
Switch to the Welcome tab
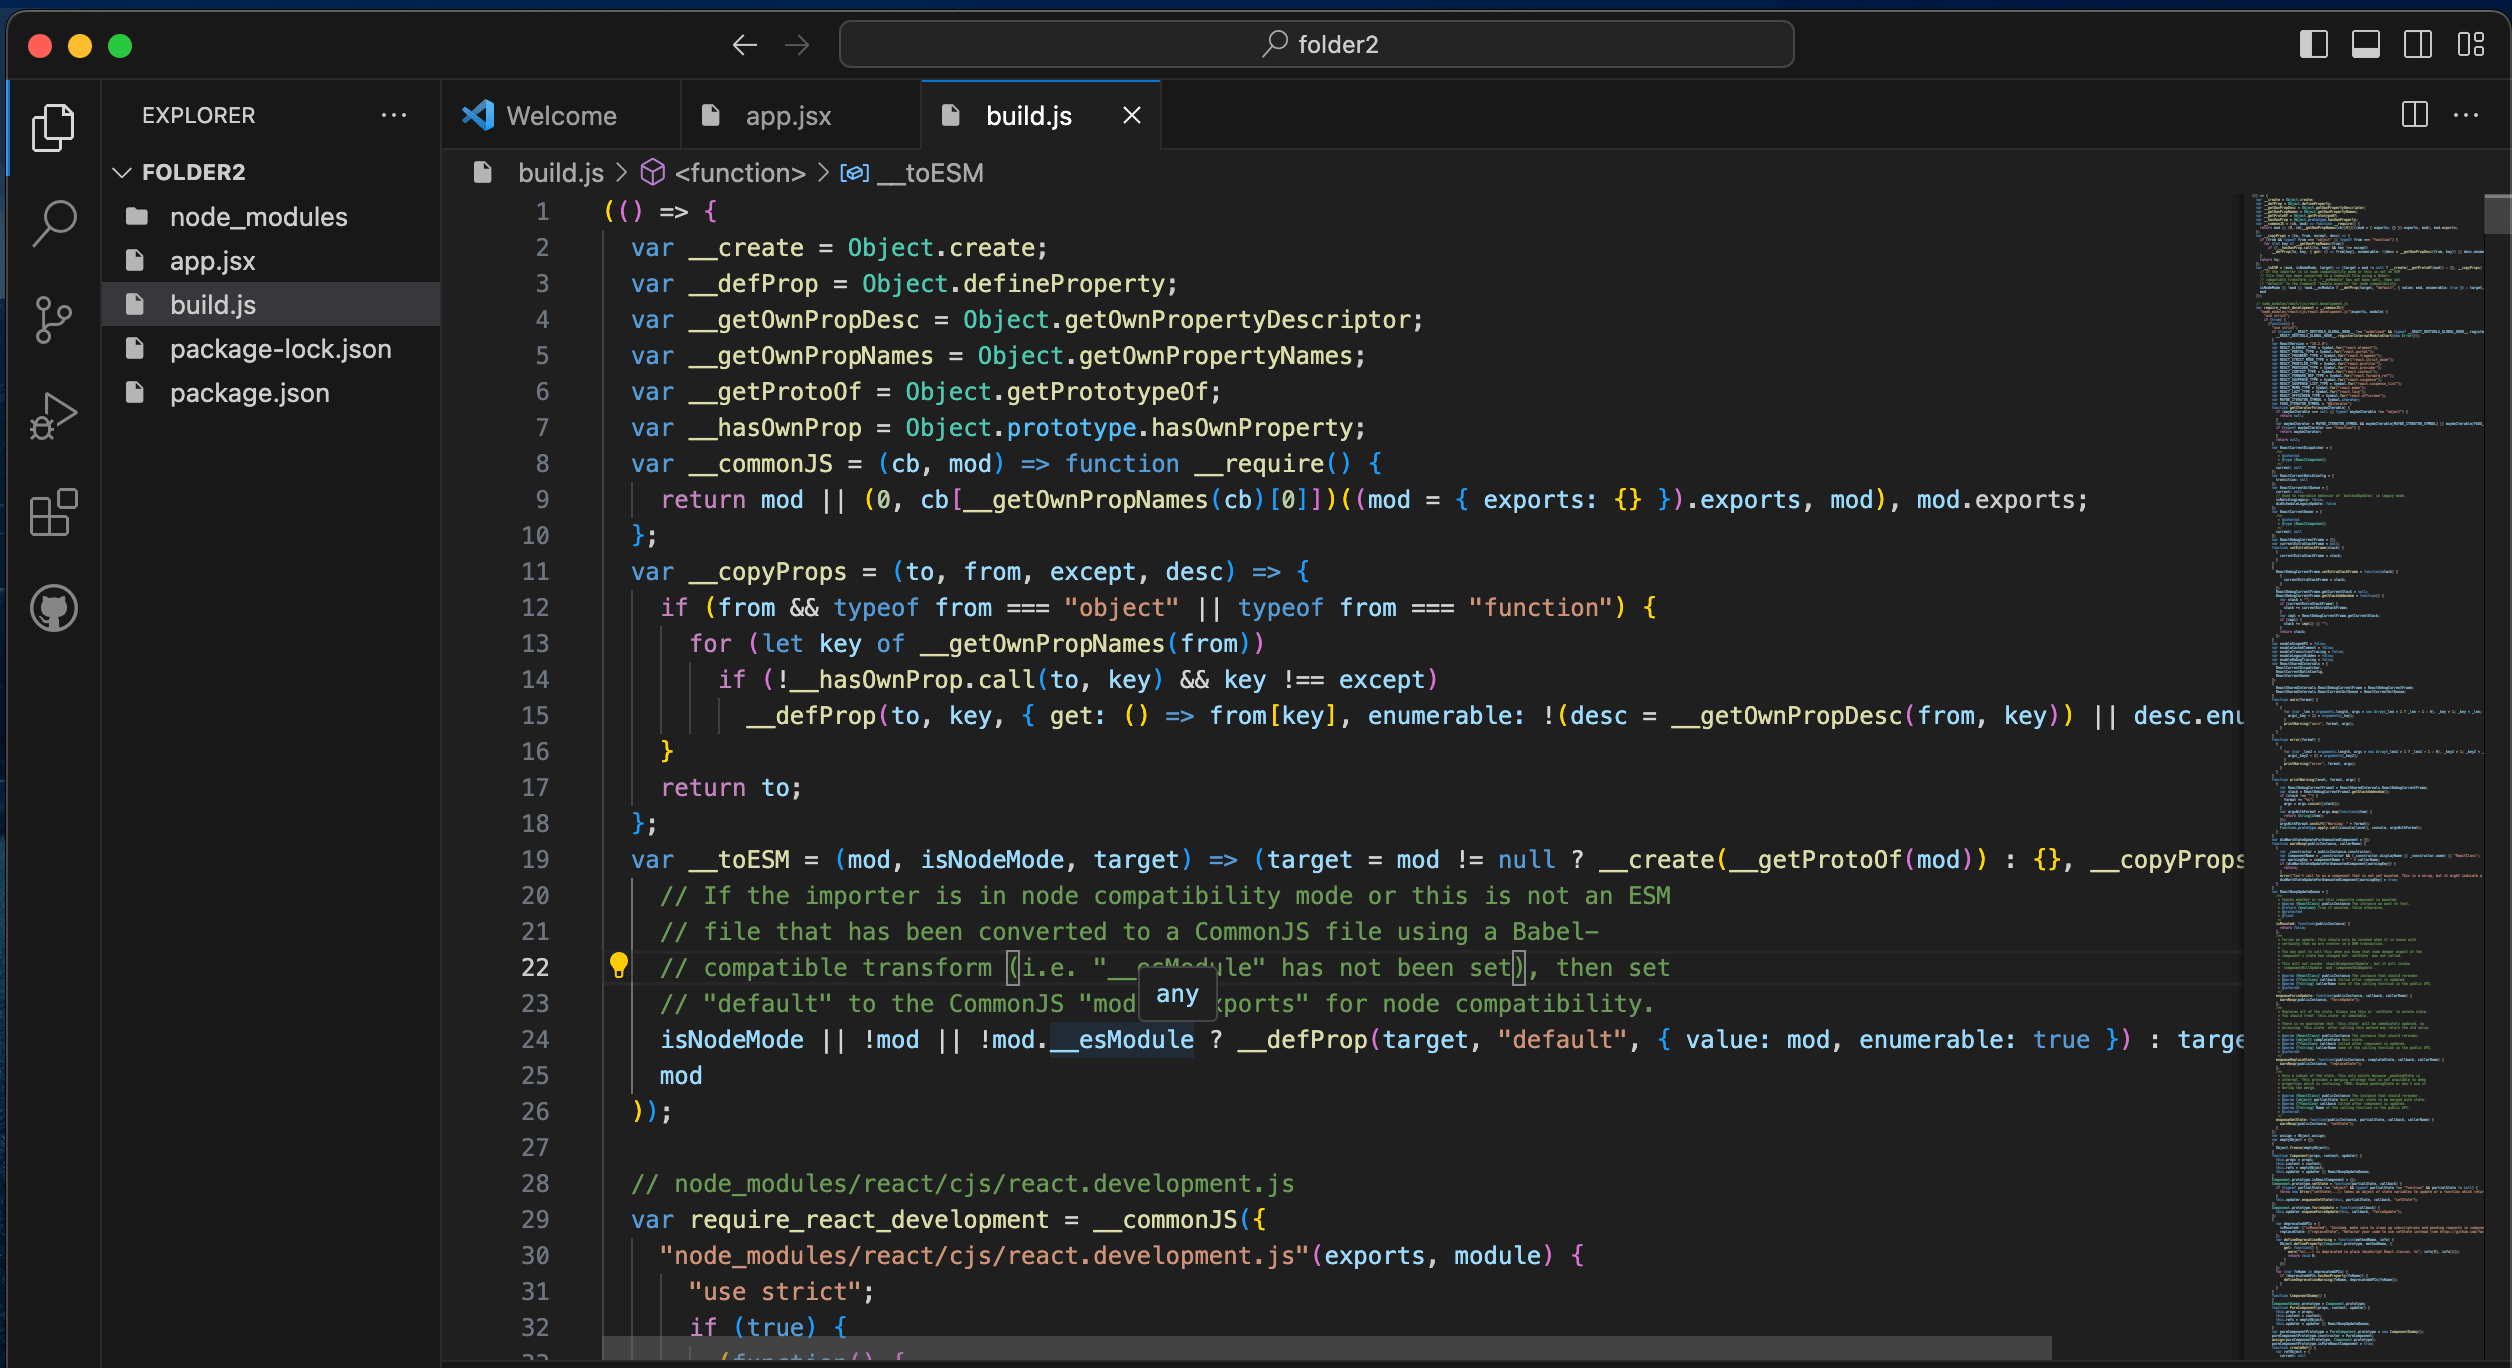[x=561, y=116]
